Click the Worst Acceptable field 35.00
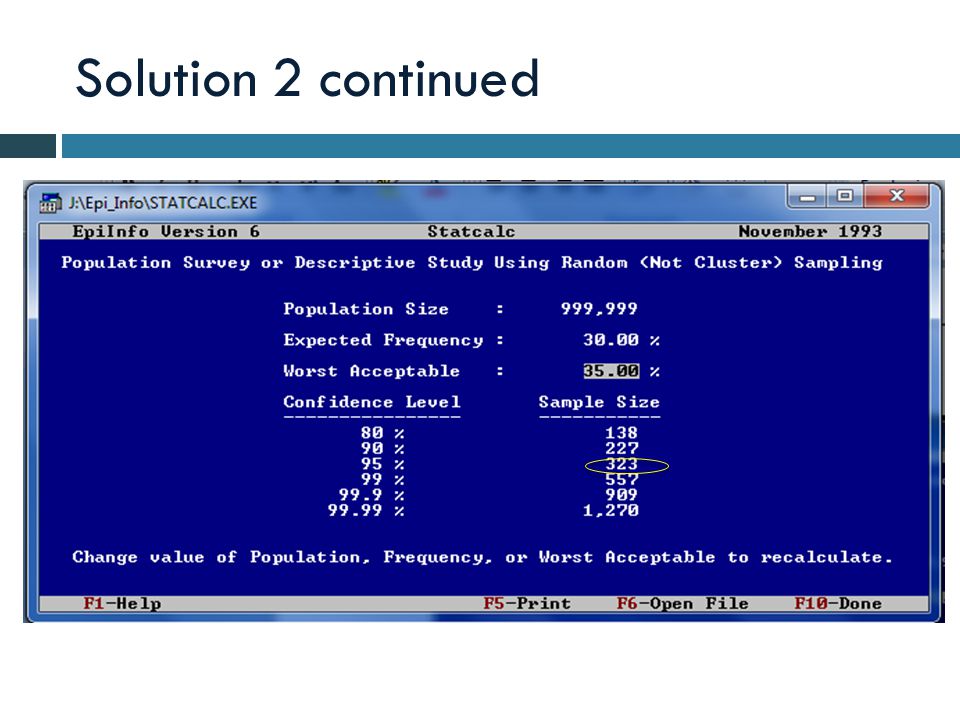 pos(611,371)
